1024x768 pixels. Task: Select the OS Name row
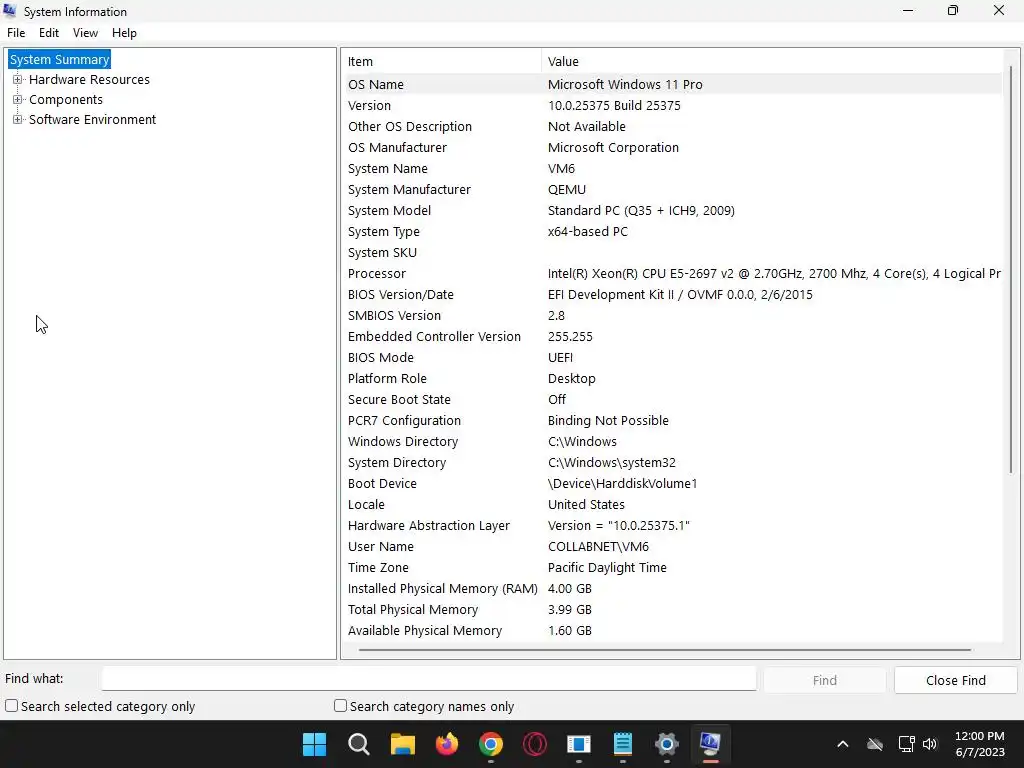pos(674,84)
